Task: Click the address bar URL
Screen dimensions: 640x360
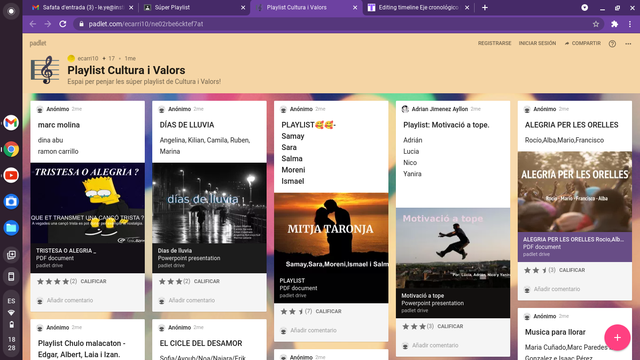Action: coord(146,24)
